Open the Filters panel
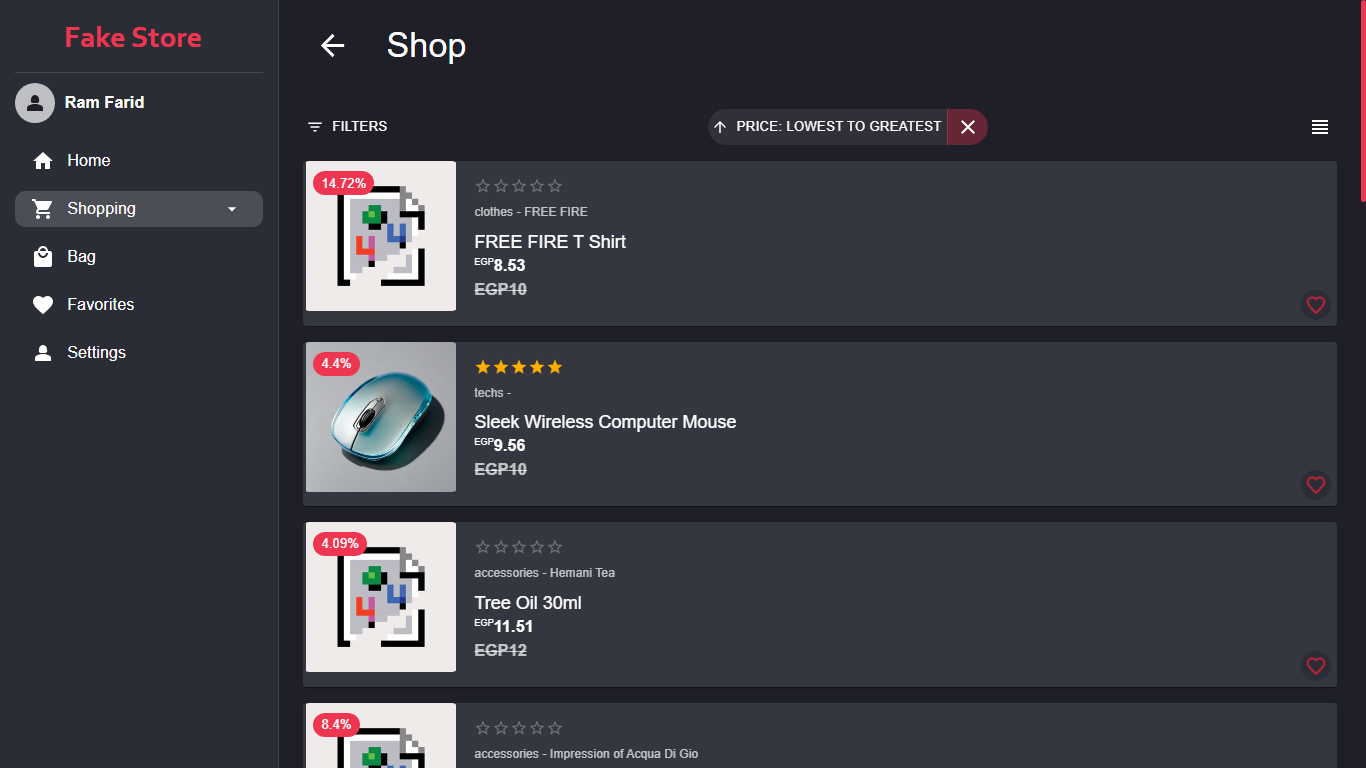Screen dimensions: 1366x768 (347, 127)
